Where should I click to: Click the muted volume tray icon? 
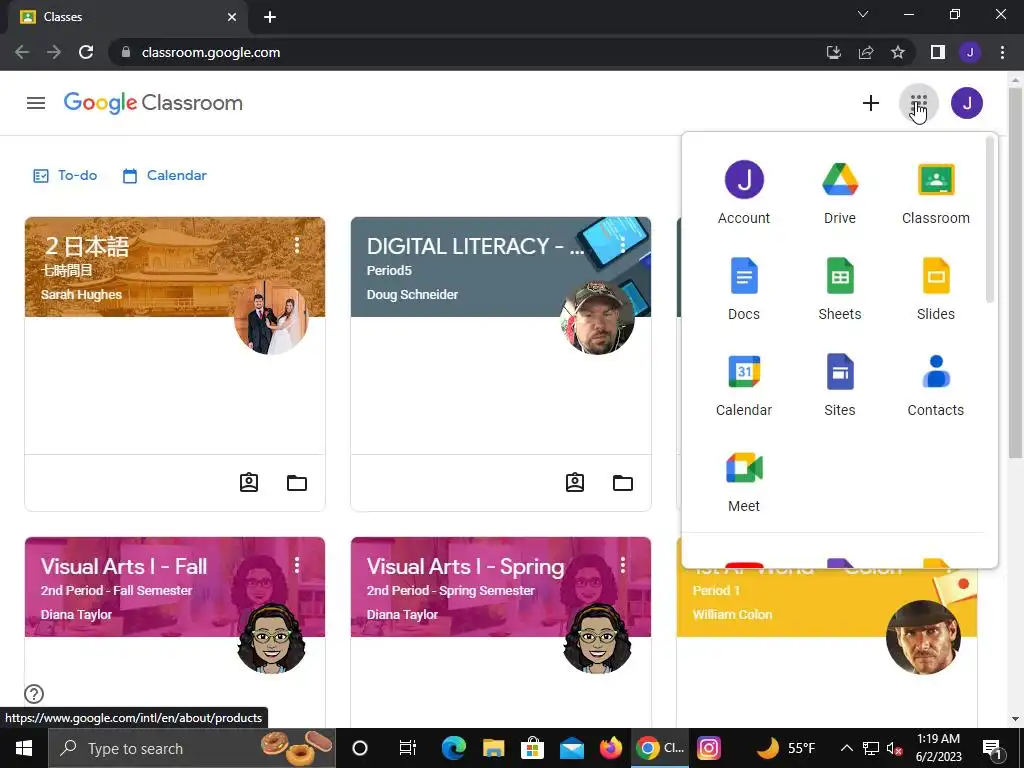[x=894, y=748]
